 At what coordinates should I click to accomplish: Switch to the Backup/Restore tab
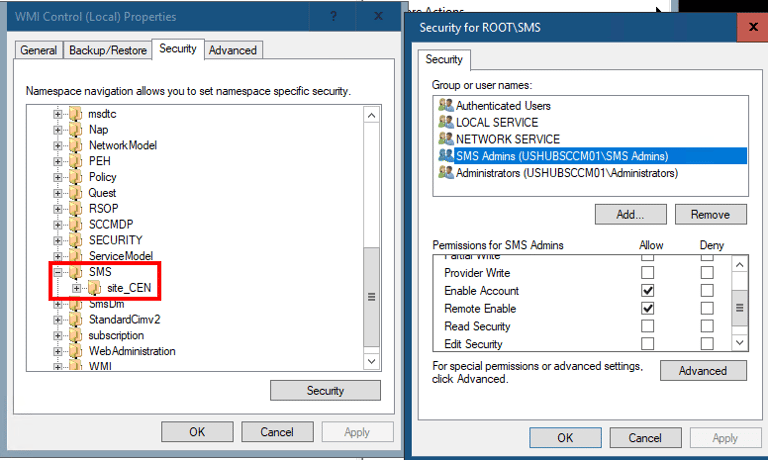click(108, 50)
